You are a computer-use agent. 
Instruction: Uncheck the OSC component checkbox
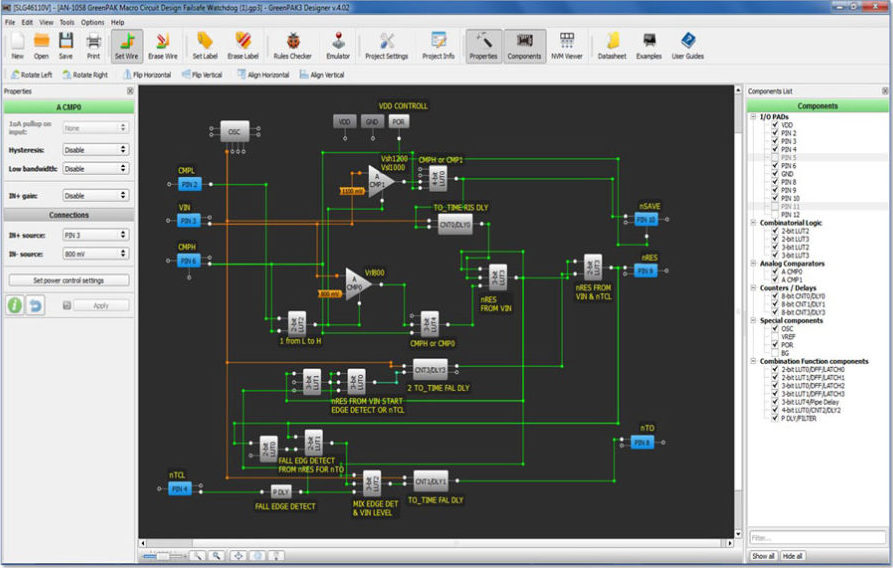coord(775,328)
